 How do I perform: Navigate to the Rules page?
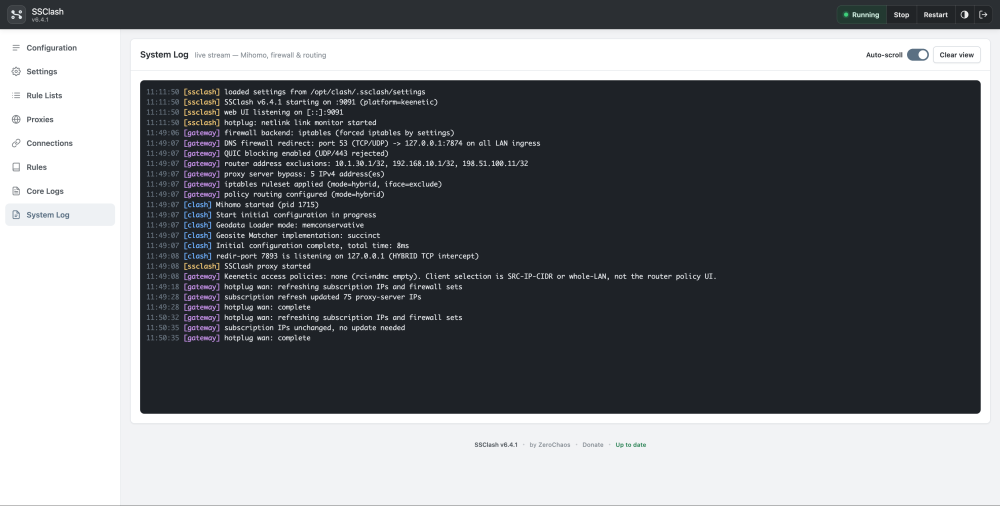click(x=60, y=167)
